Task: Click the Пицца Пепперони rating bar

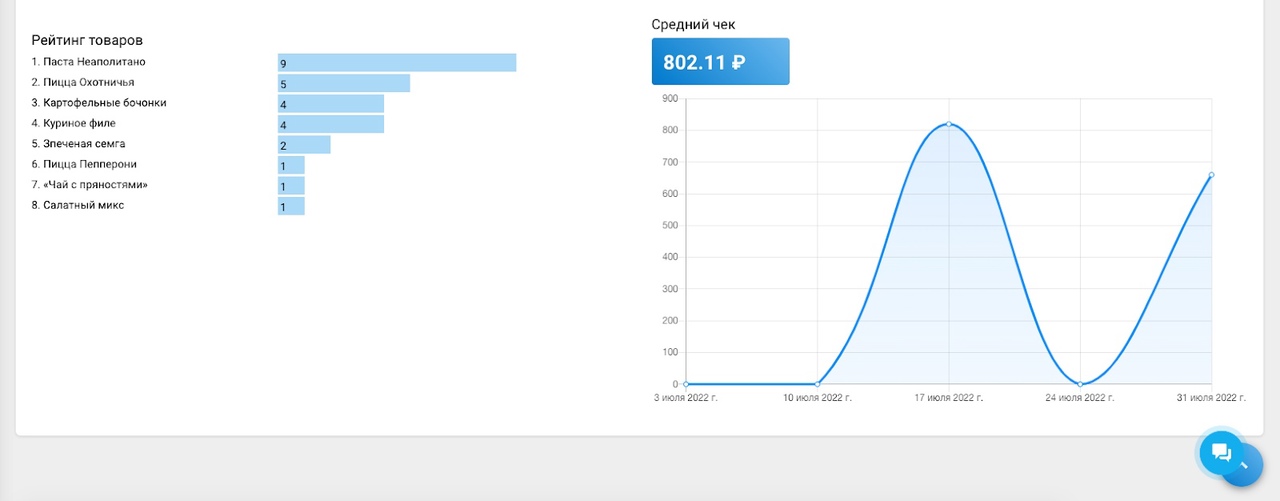Action: (x=291, y=165)
